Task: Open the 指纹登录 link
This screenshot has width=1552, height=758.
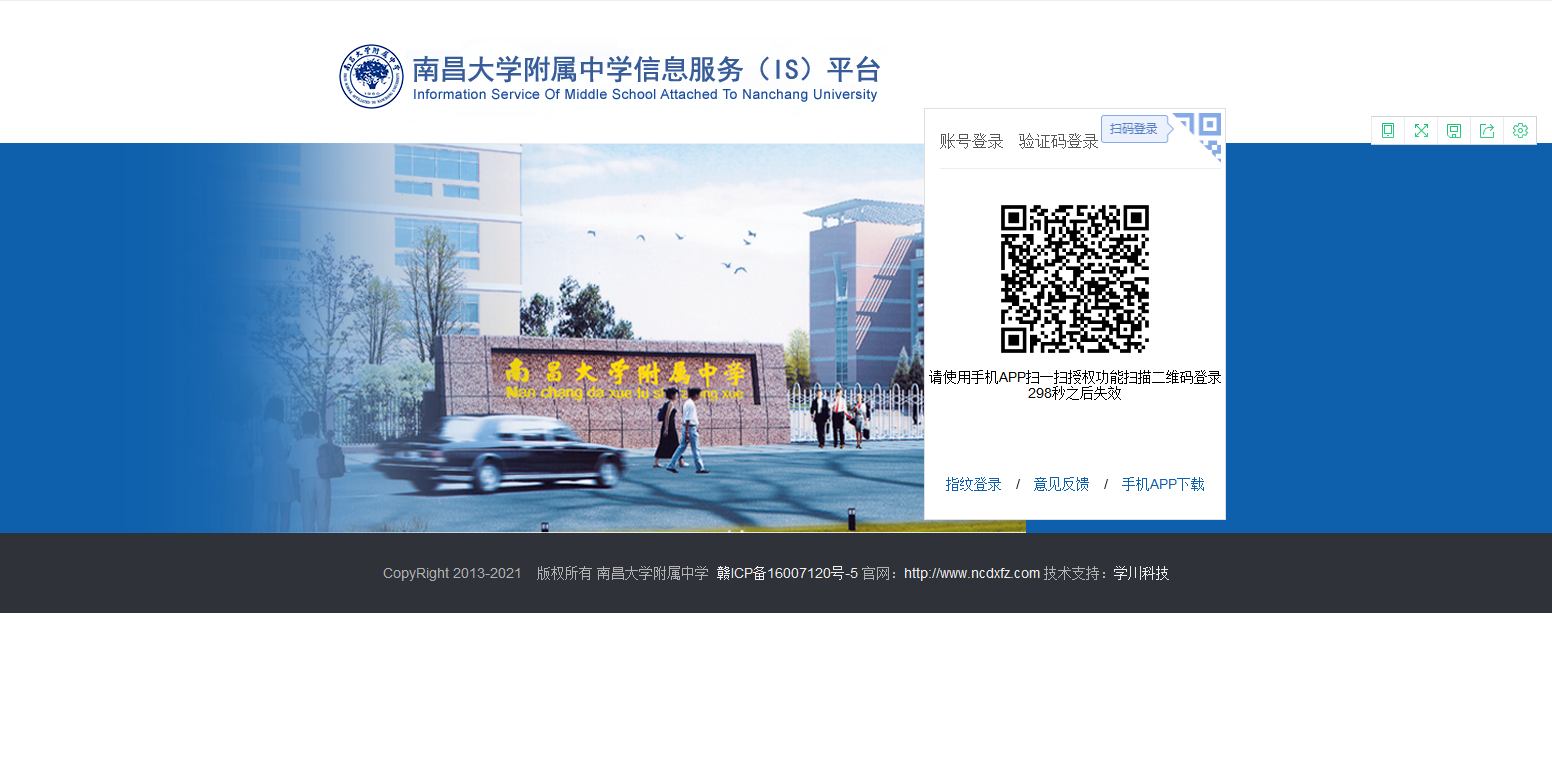Action: point(973,484)
